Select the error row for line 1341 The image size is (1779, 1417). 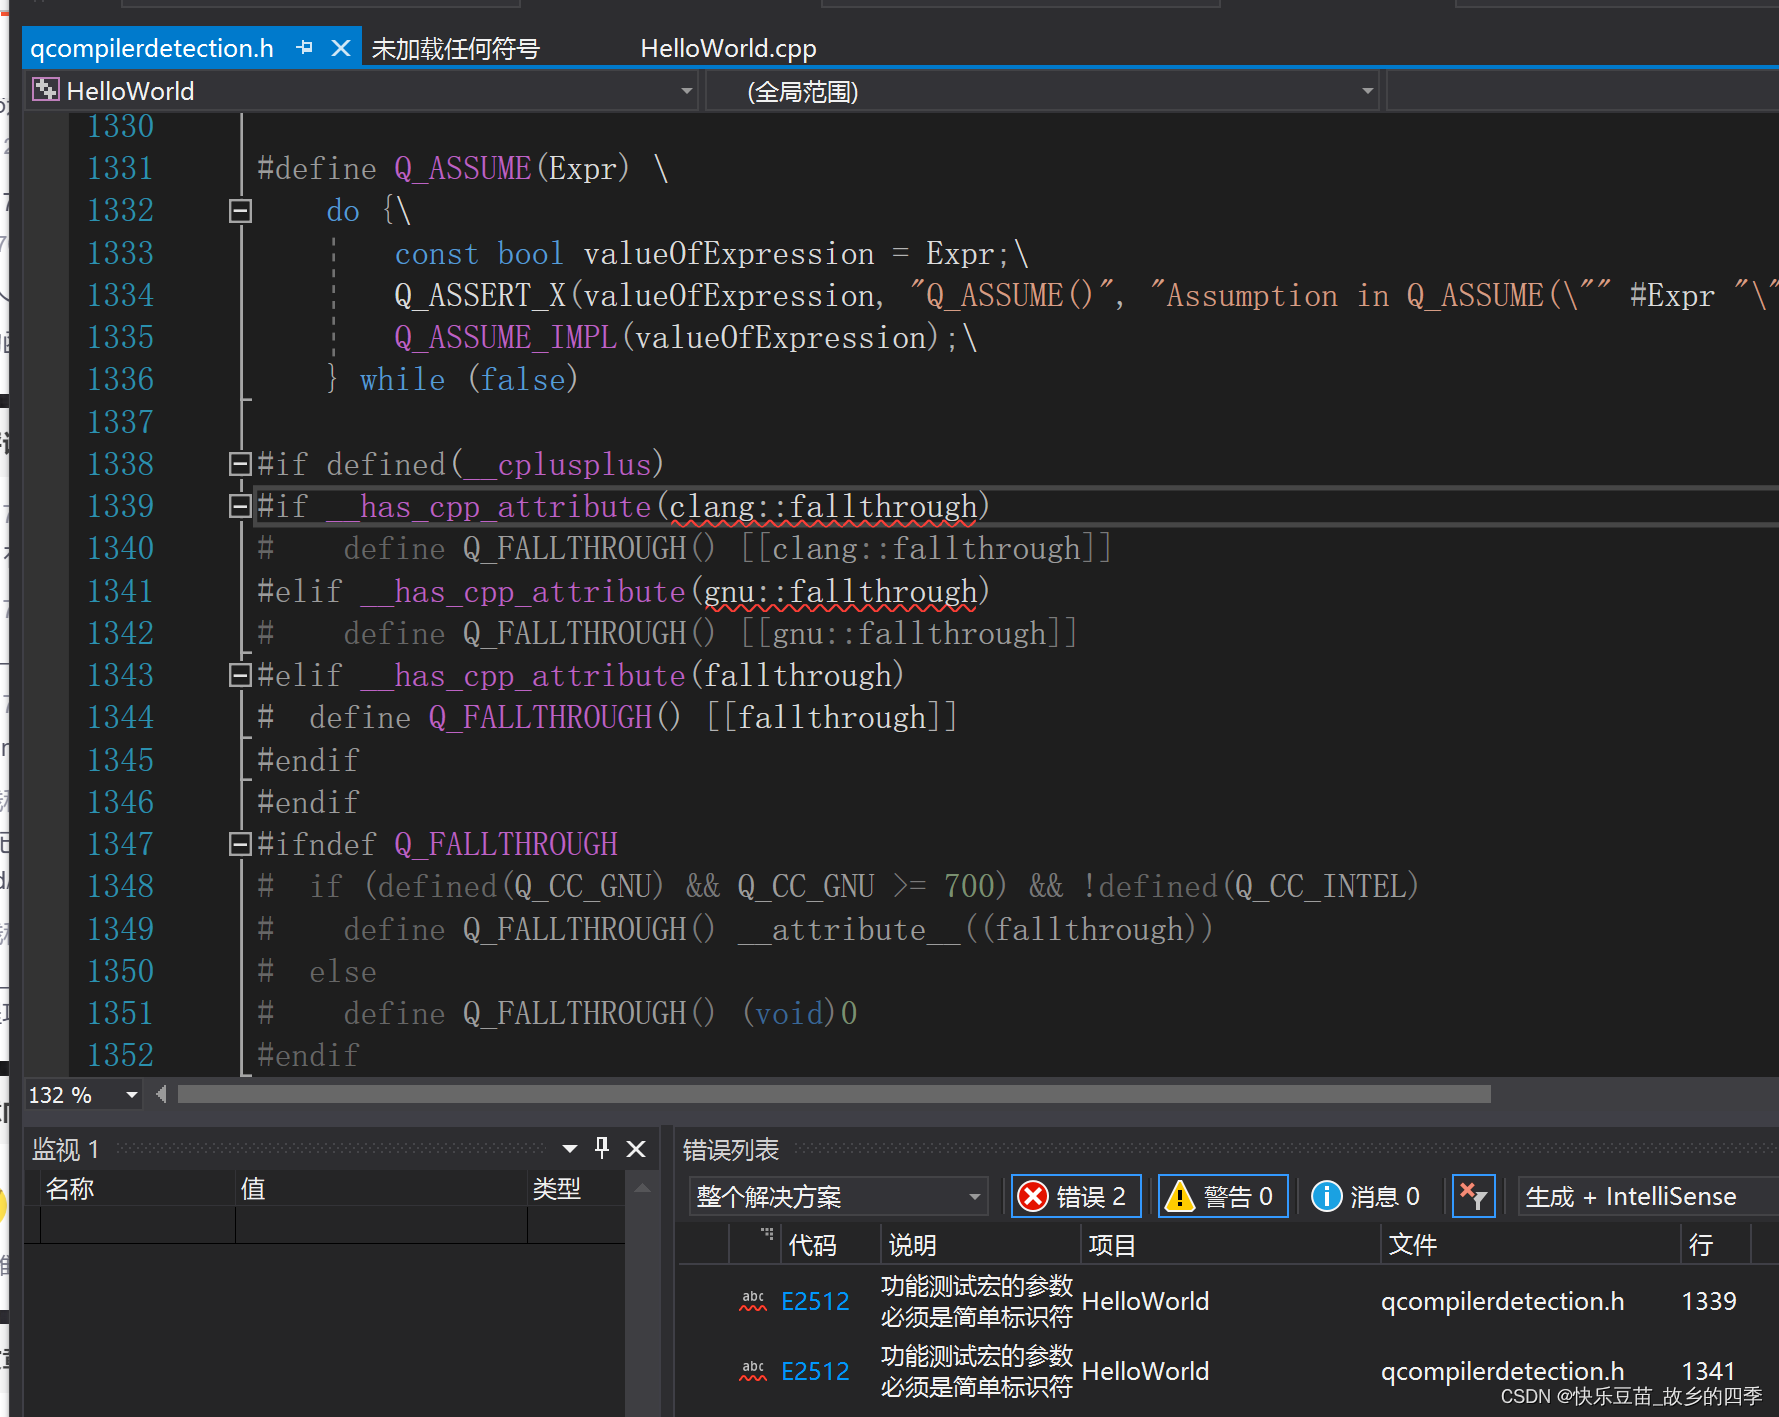click(1228, 1371)
